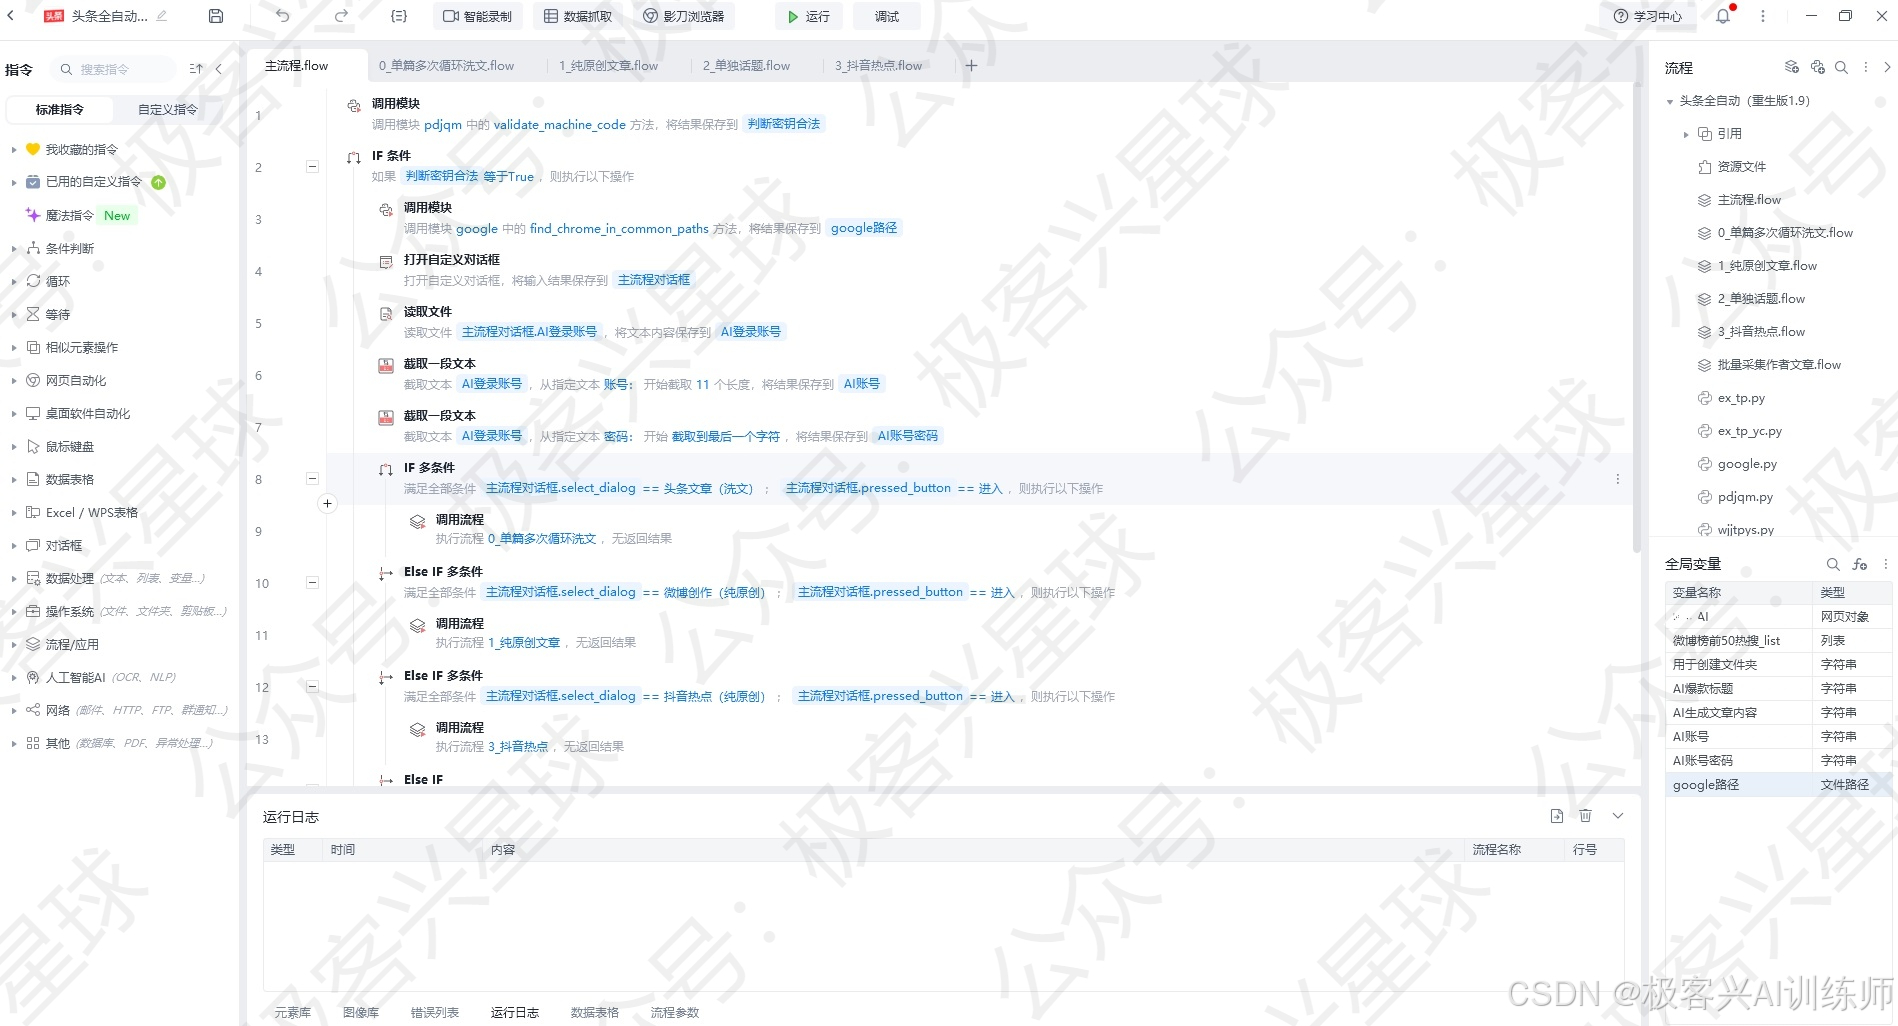Select the 数据表格 instruction category
This screenshot has height=1026, width=1898.
(x=70, y=479)
